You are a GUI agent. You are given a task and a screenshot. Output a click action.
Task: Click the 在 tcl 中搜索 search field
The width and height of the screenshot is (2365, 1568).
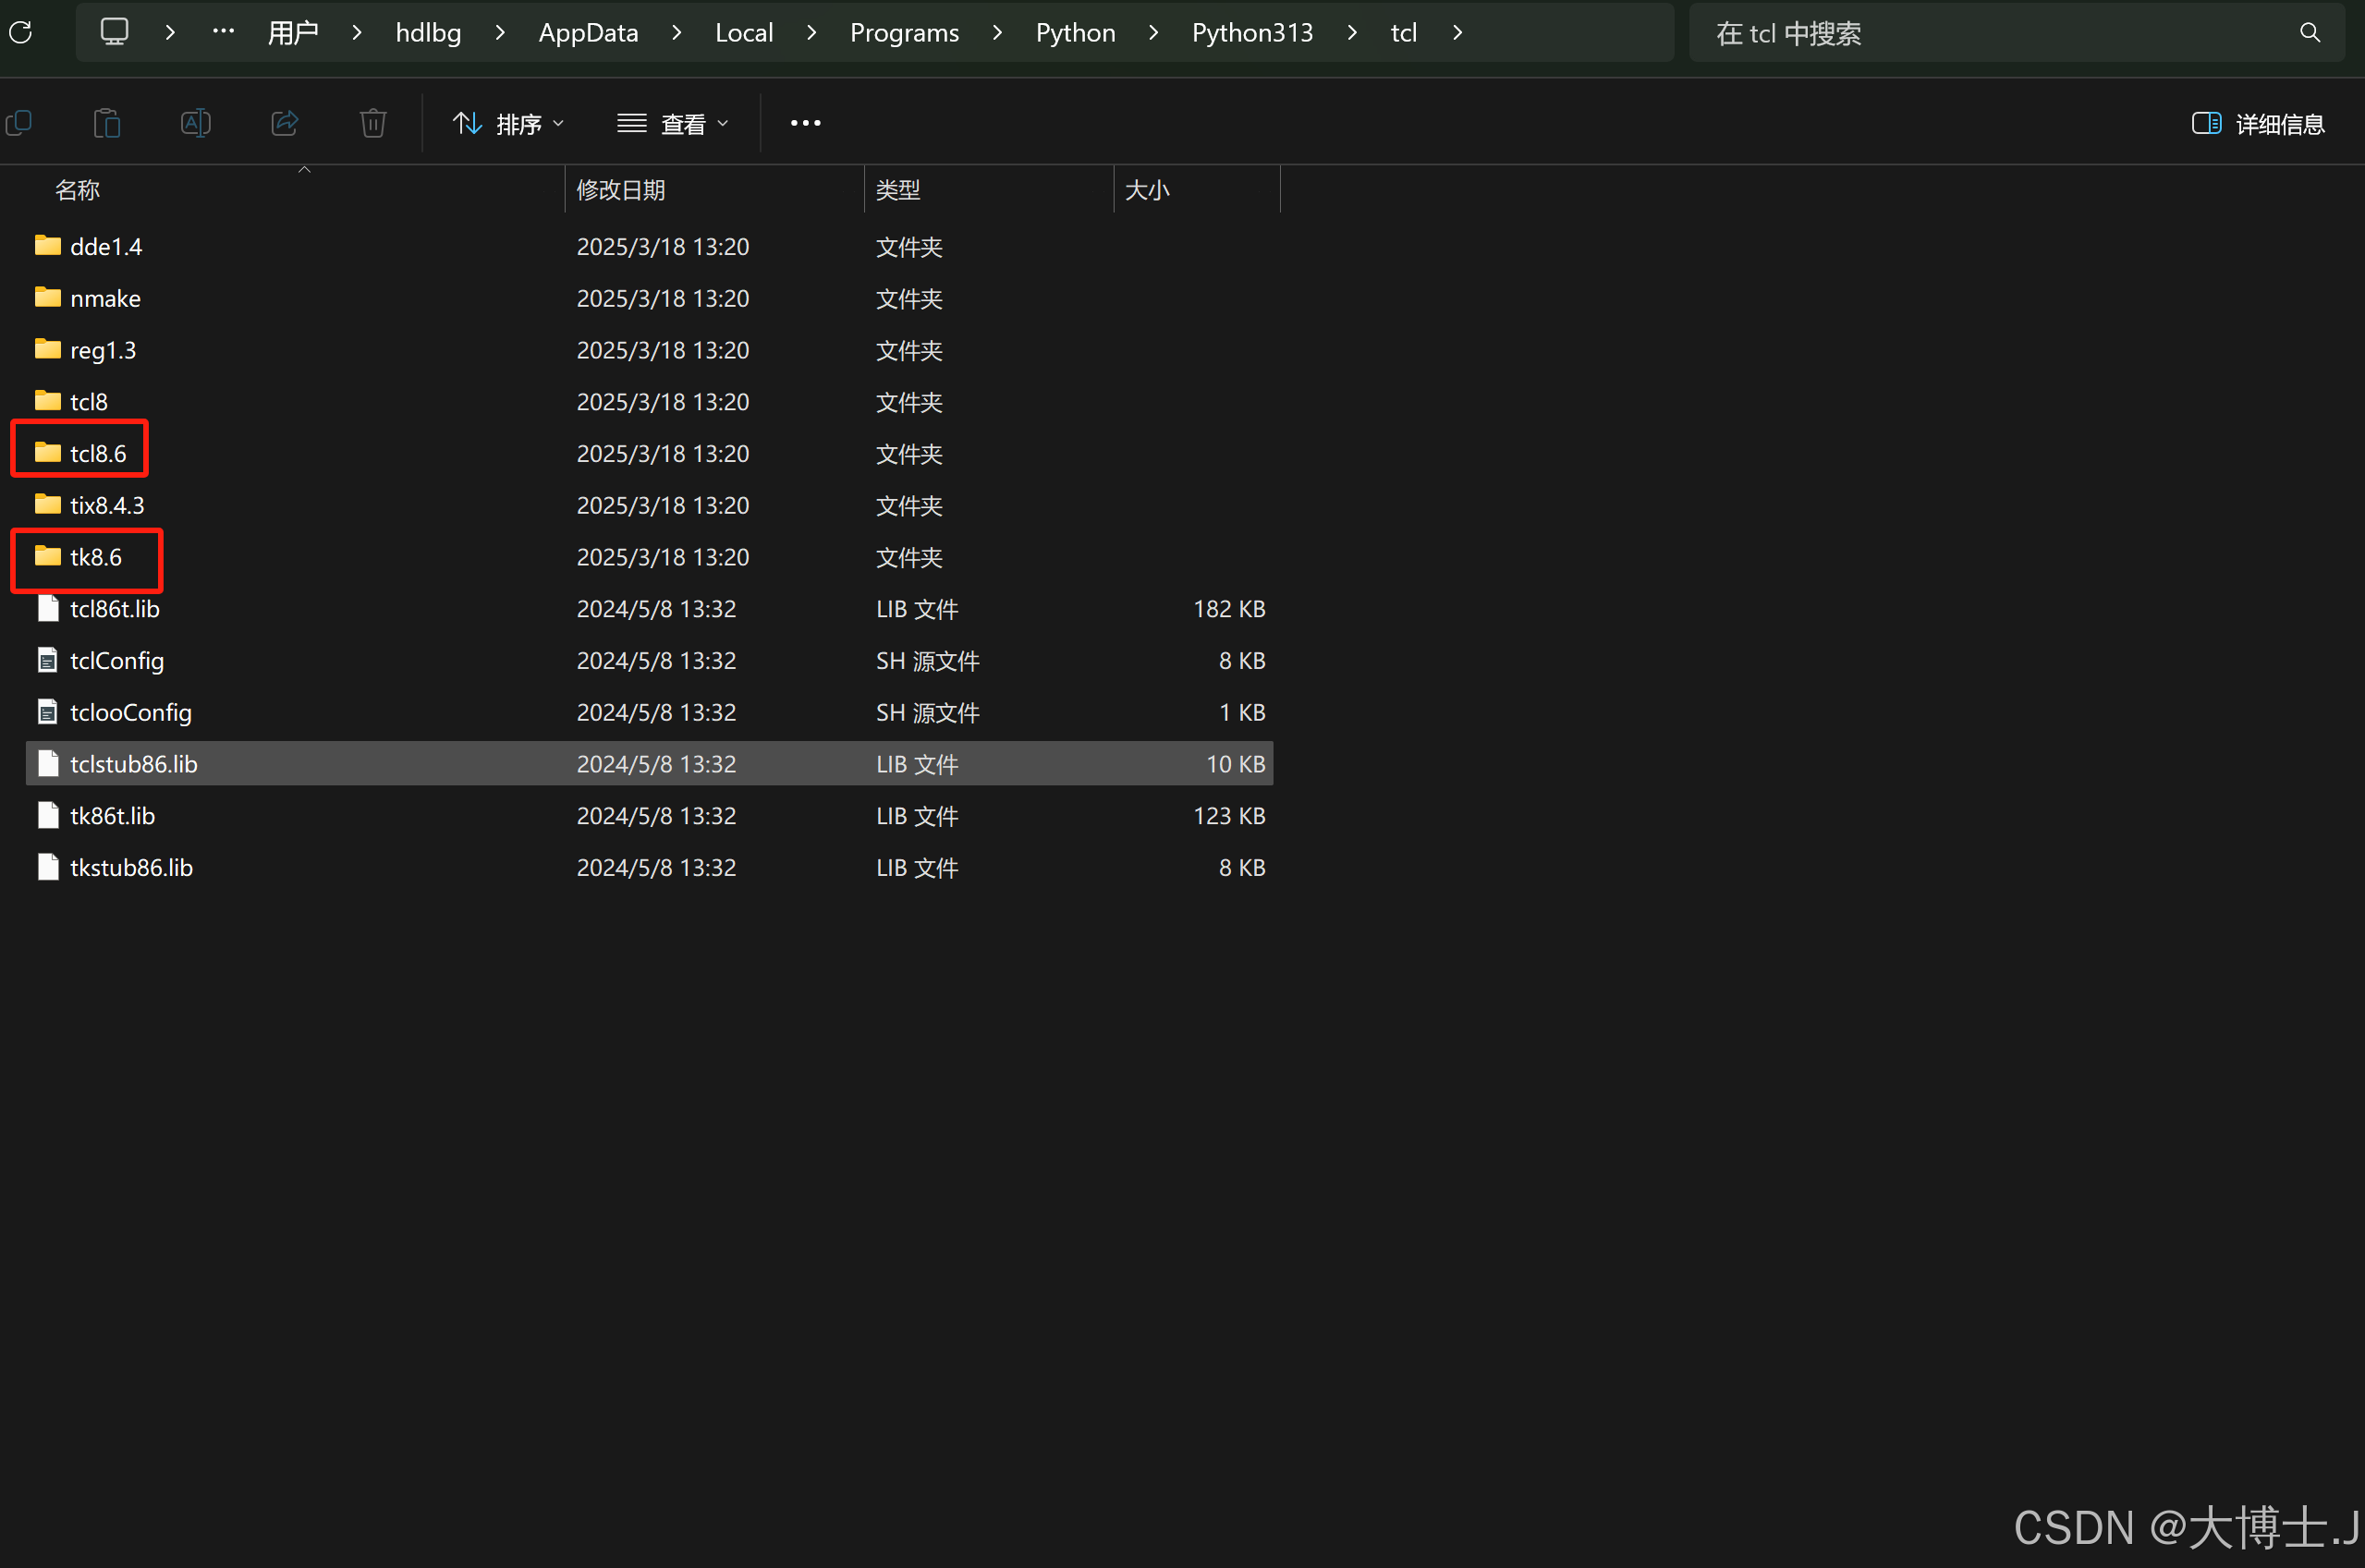[1990, 33]
